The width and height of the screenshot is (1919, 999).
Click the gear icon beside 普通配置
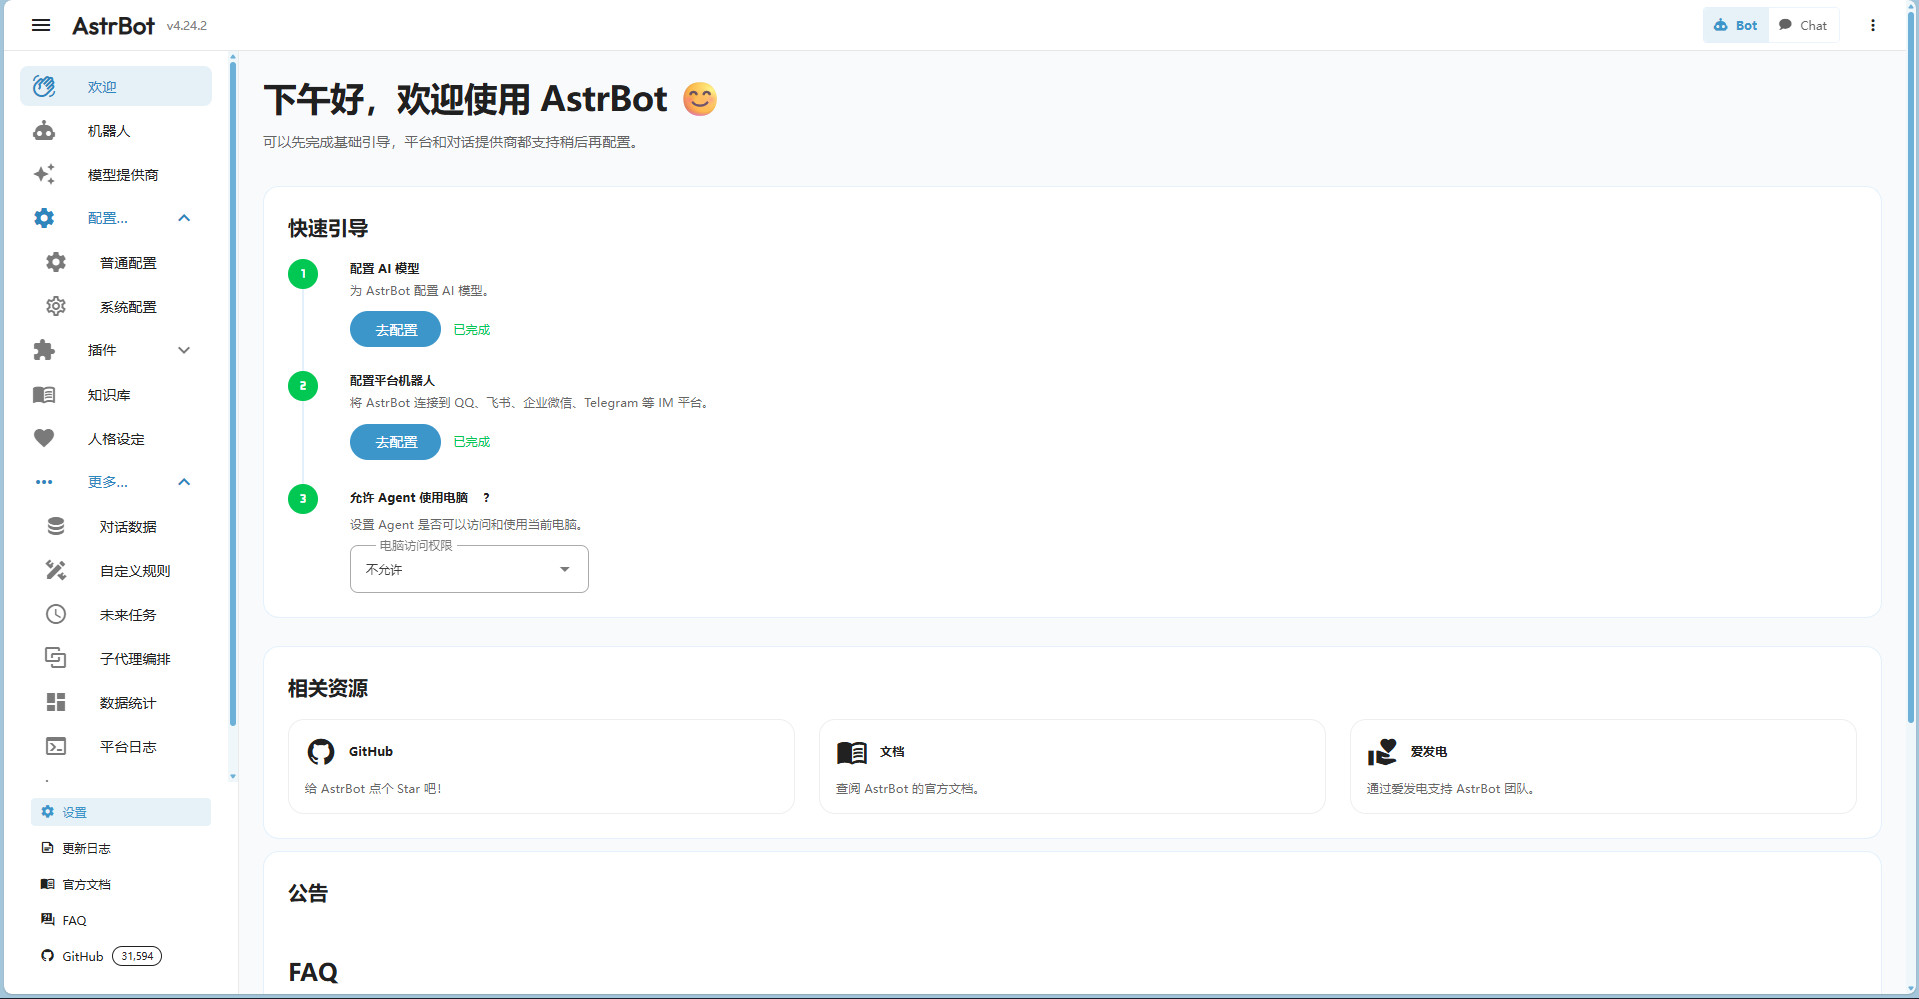tap(56, 262)
